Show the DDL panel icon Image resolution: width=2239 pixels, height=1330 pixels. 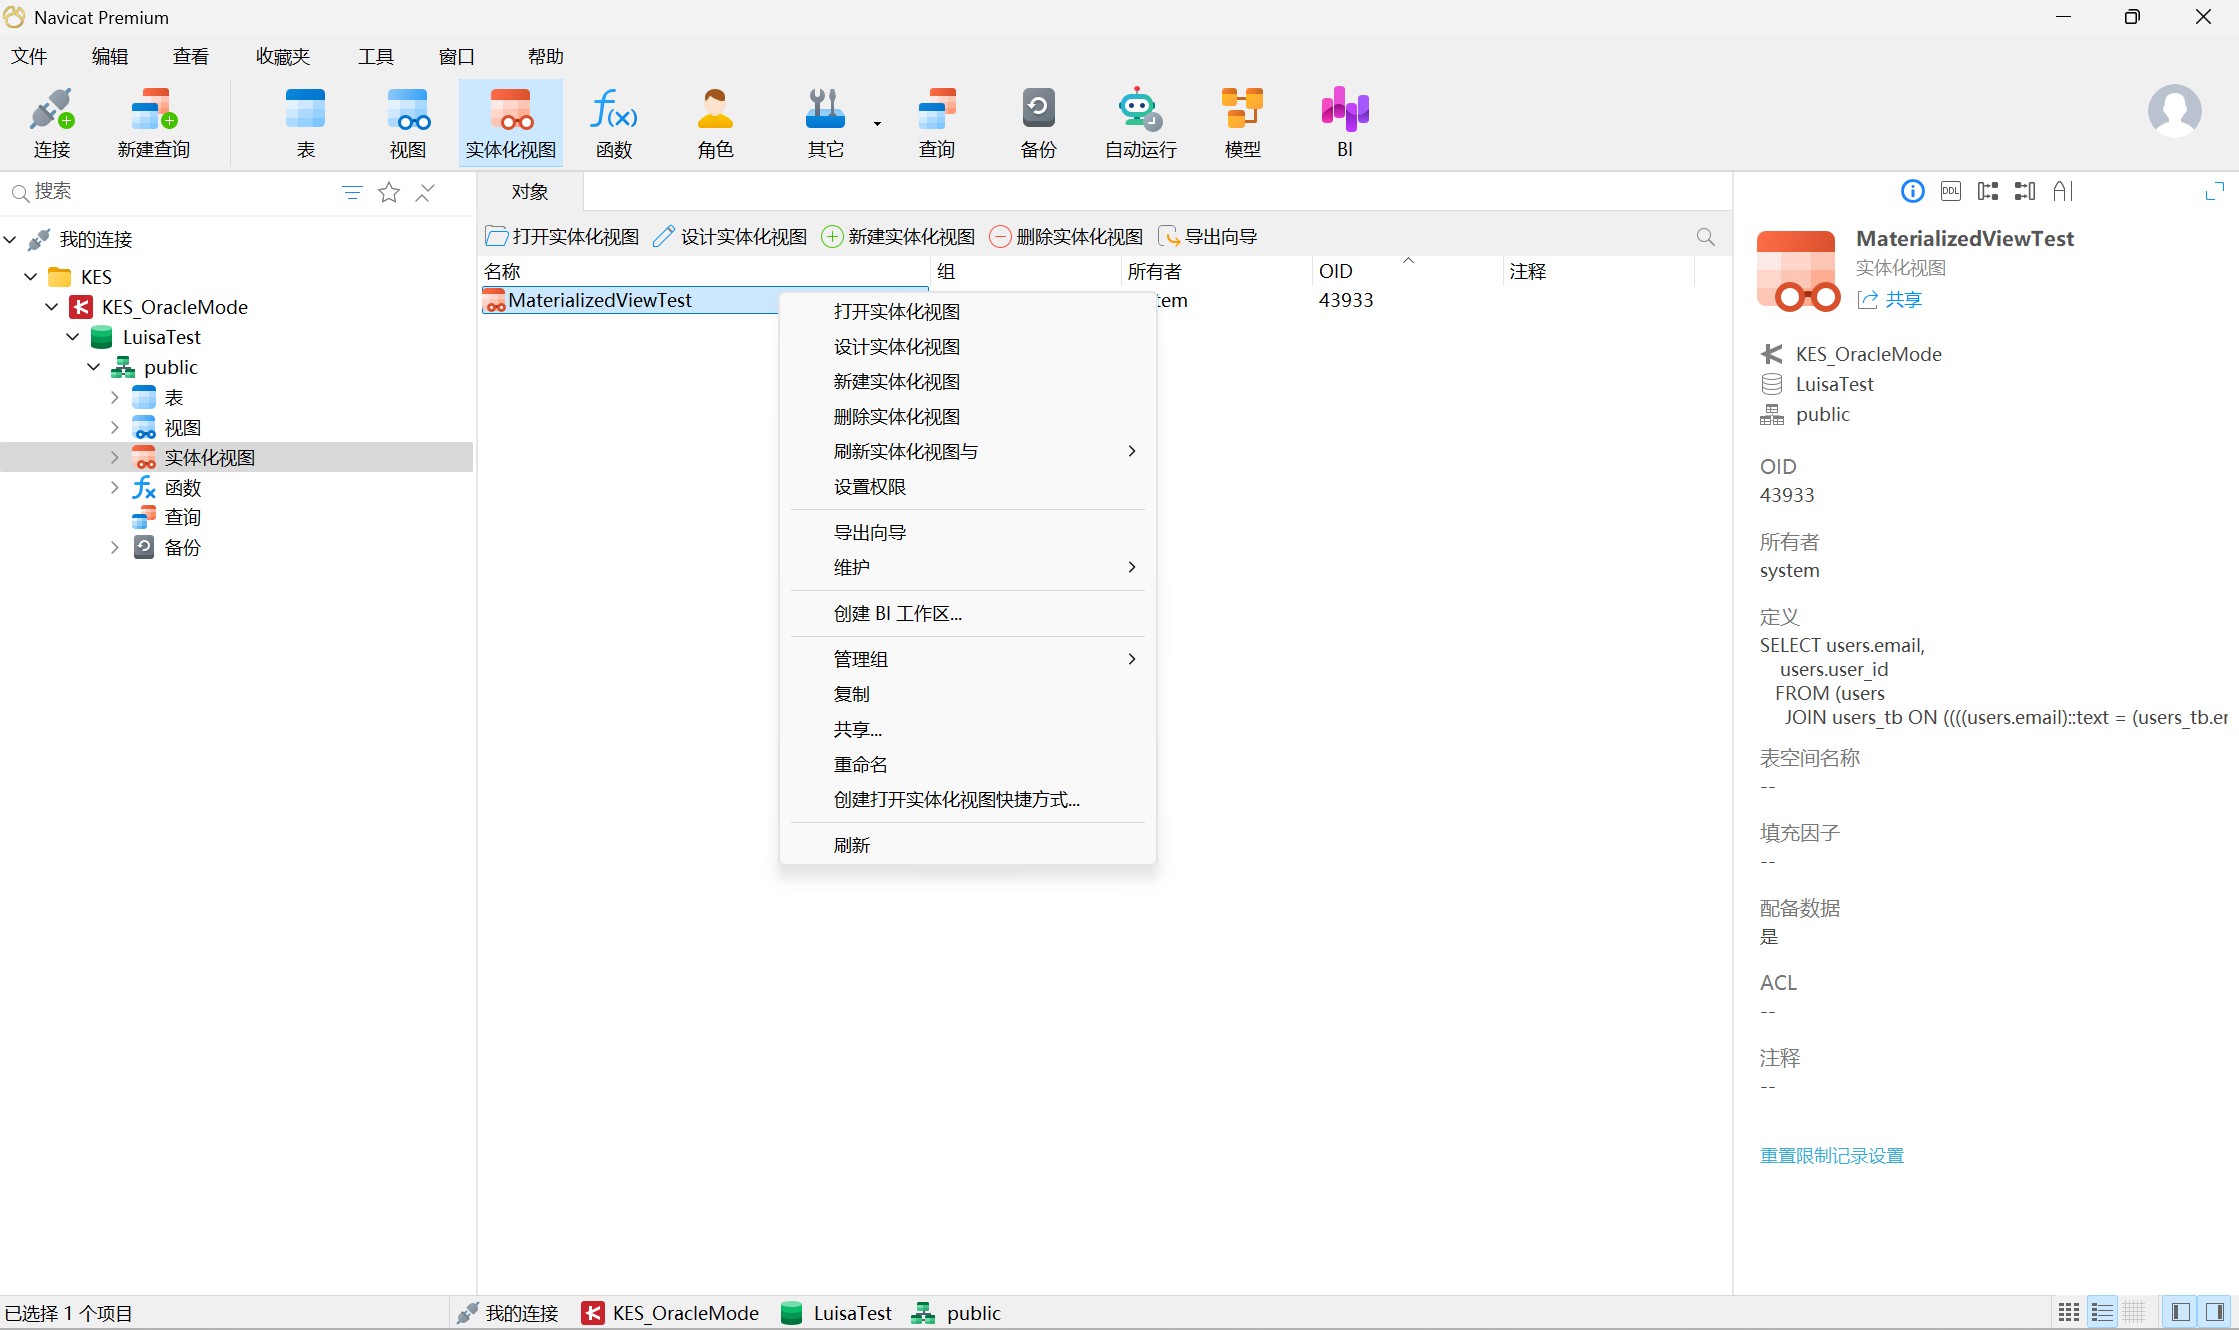1950,191
